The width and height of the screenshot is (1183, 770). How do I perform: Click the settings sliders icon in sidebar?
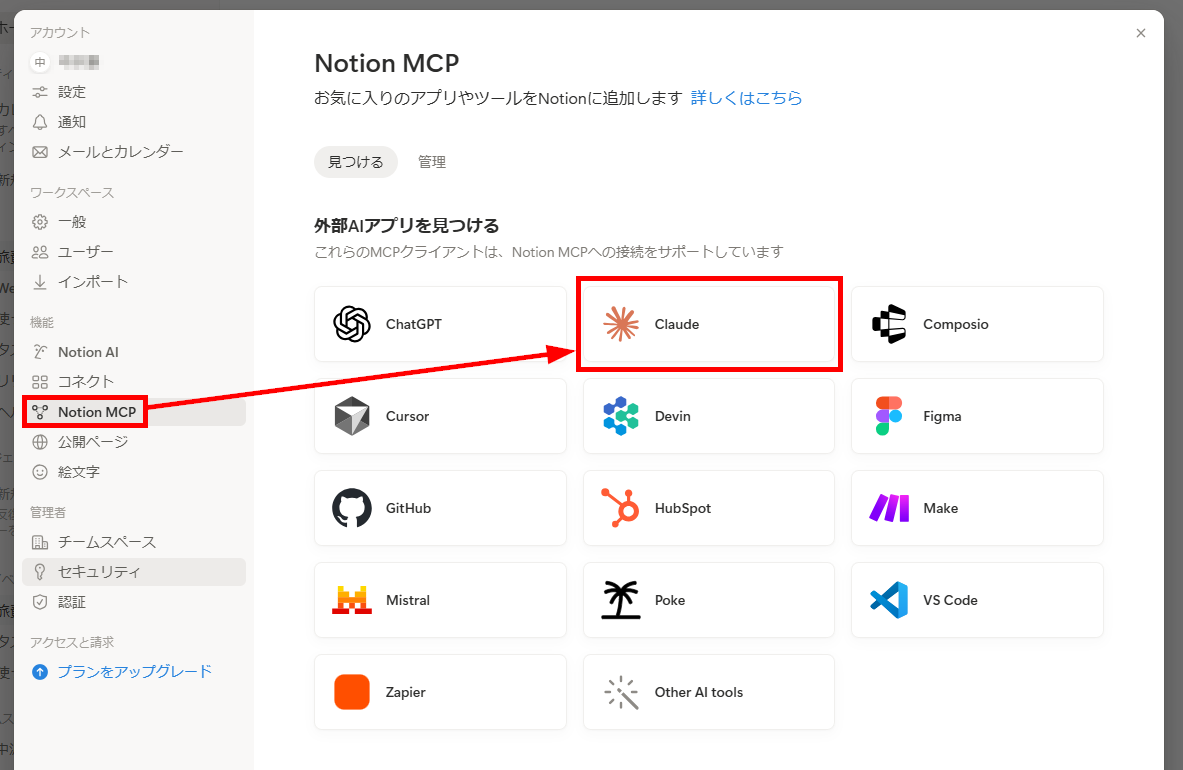(40, 92)
